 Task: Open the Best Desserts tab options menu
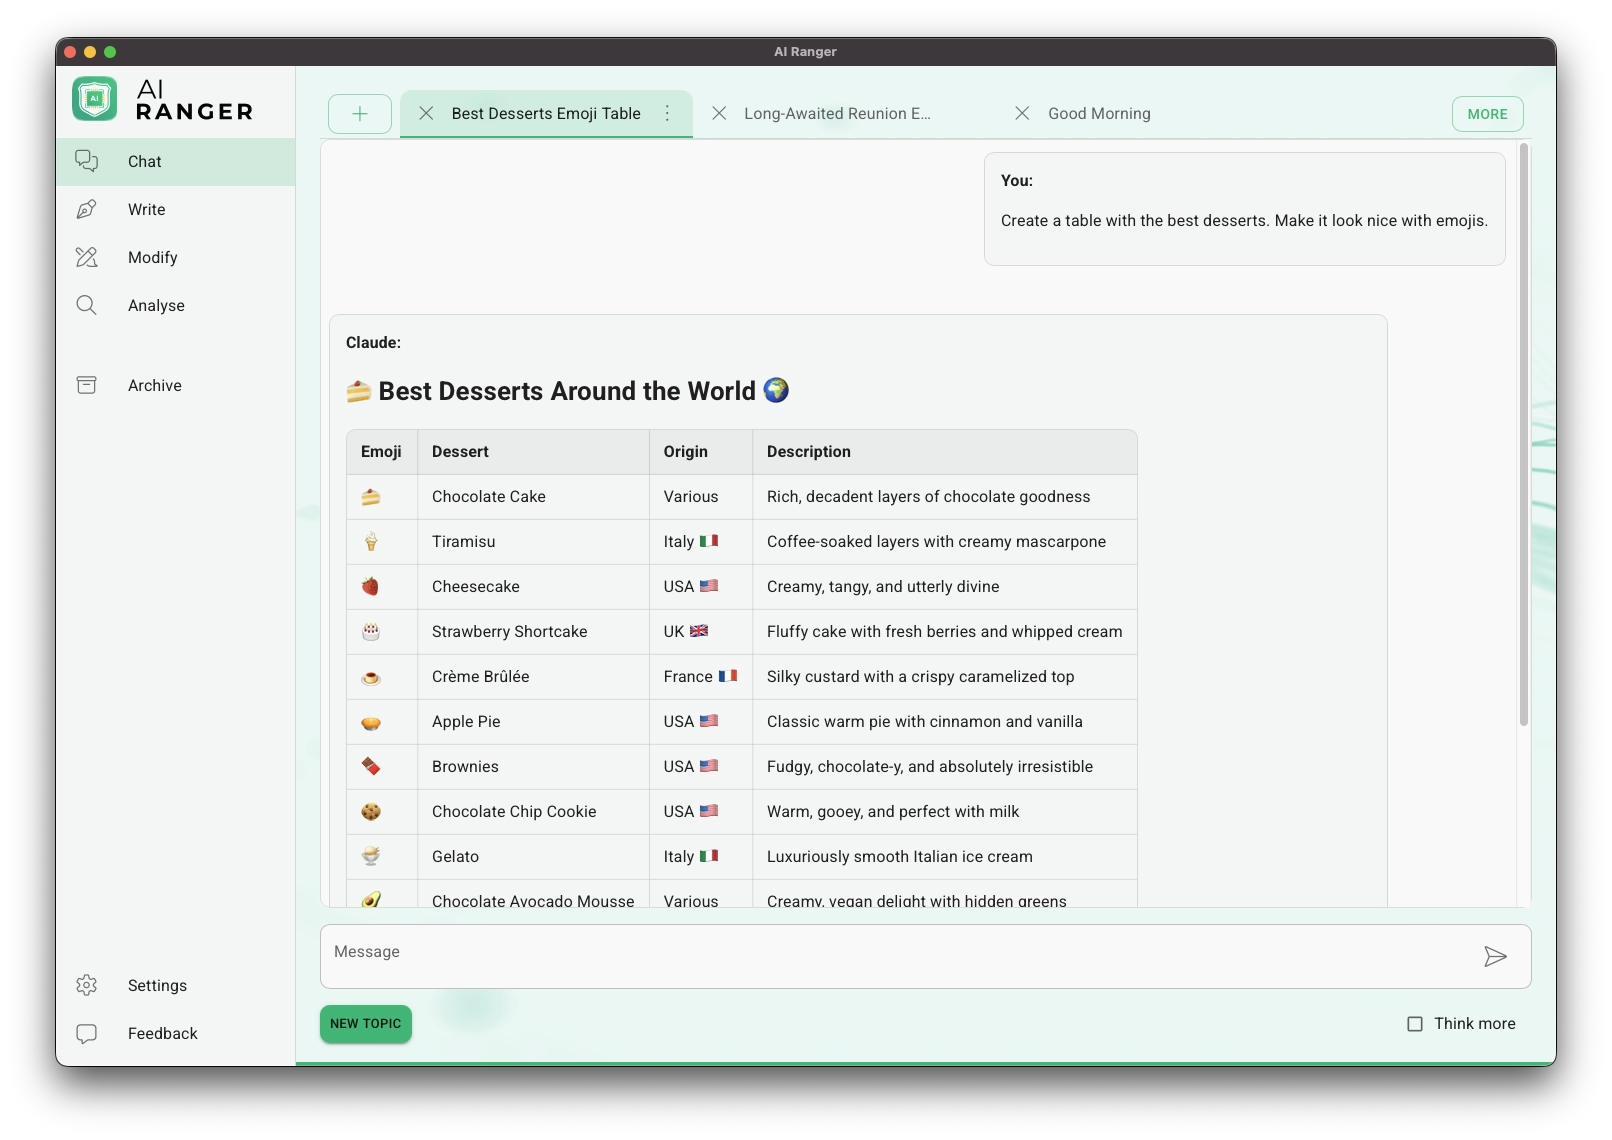tap(667, 113)
